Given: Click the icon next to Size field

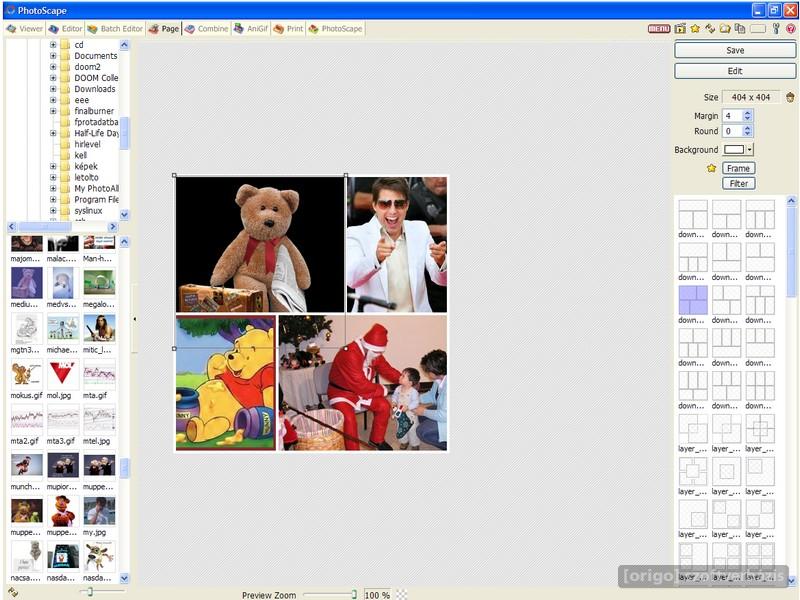Looking at the screenshot, I should click(x=790, y=97).
